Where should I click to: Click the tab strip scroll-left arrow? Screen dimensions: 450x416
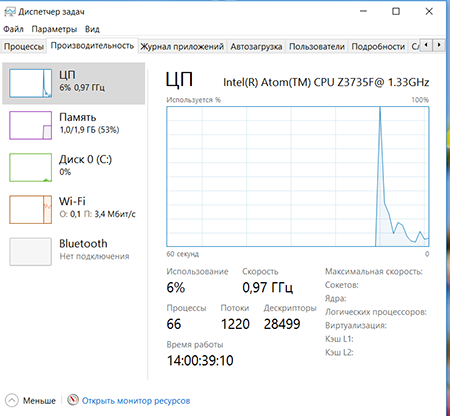pyautogui.click(x=426, y=45)
